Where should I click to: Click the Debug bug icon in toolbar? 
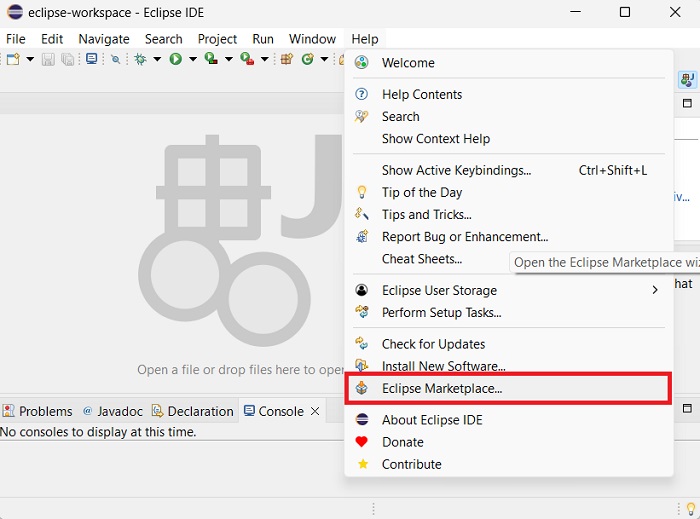(141, 59)
